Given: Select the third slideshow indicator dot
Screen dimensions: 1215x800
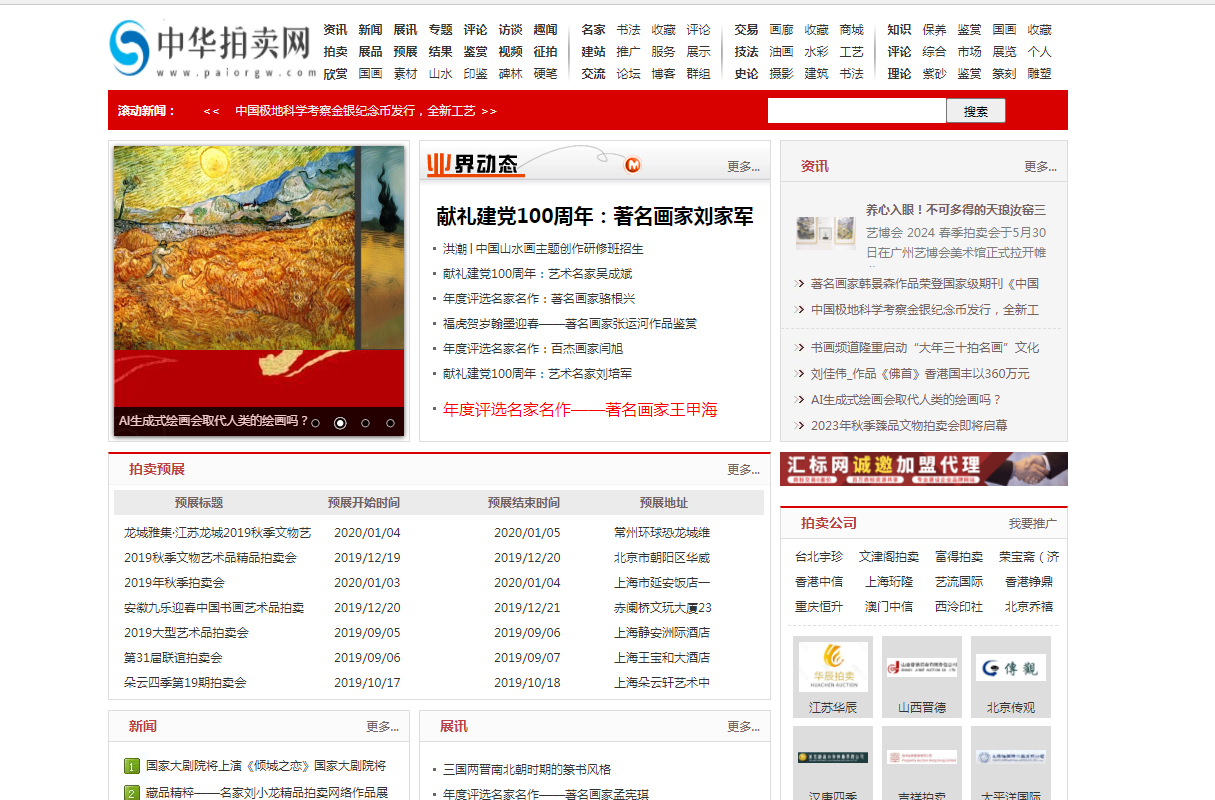Looking at the screenshot, I should [x=365, y=423].
